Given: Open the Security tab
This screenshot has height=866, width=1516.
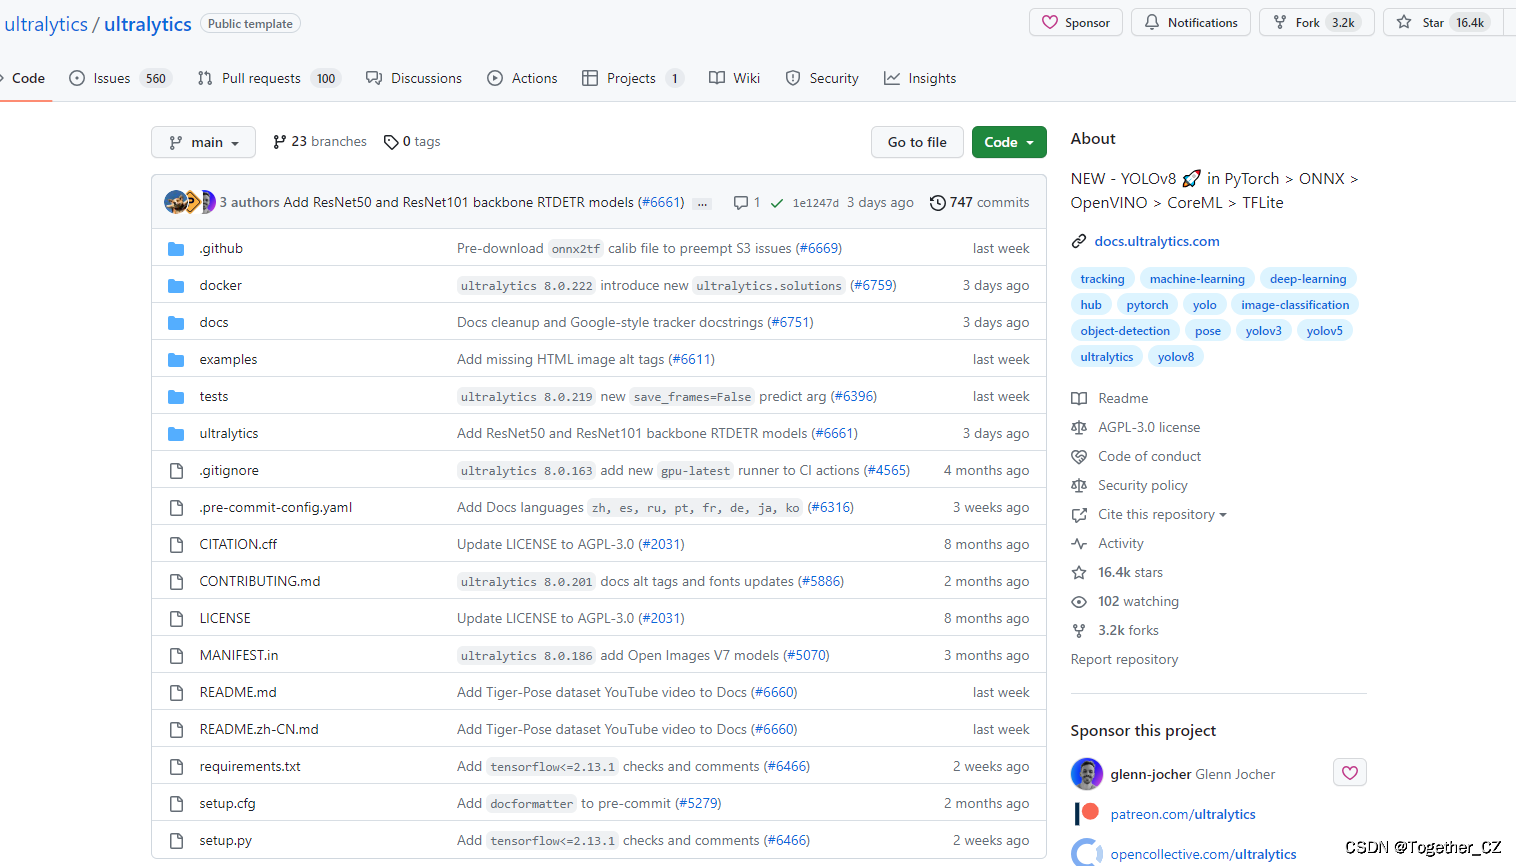Looking at the screenshot, I should click(x=822, y=78).
